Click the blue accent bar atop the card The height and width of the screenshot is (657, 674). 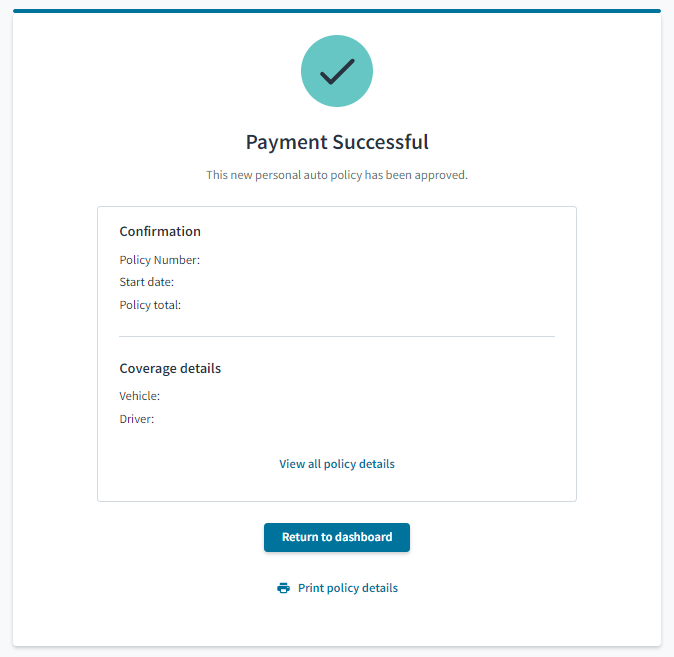337,11
